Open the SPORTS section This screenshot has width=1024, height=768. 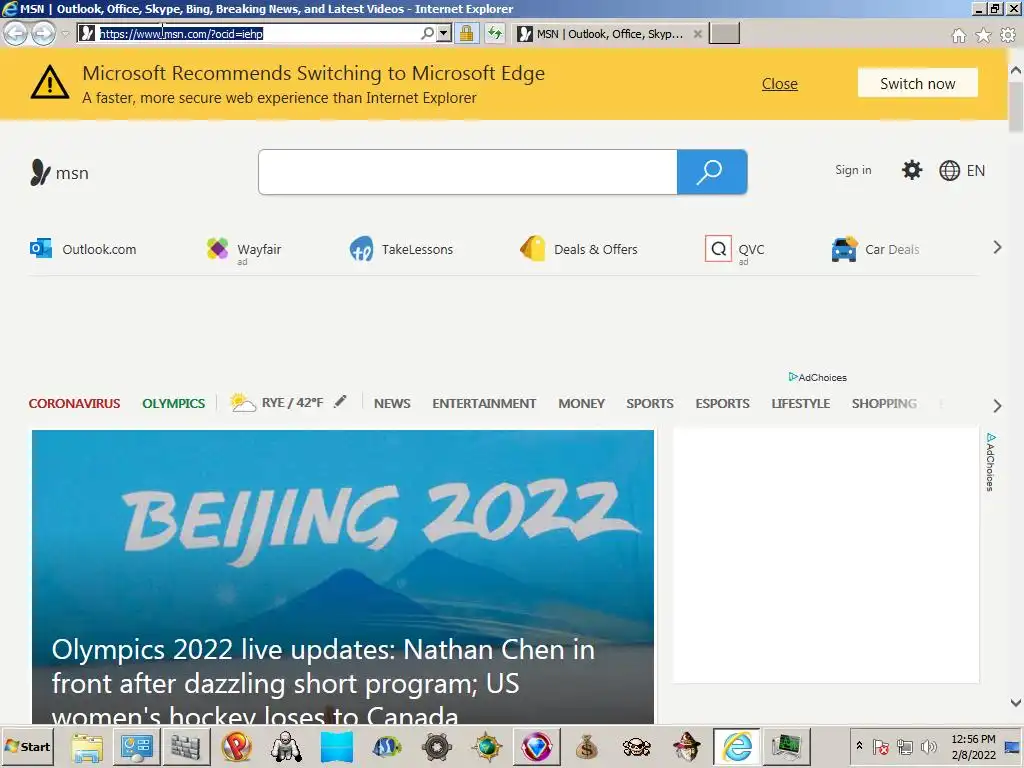[650, 404]
